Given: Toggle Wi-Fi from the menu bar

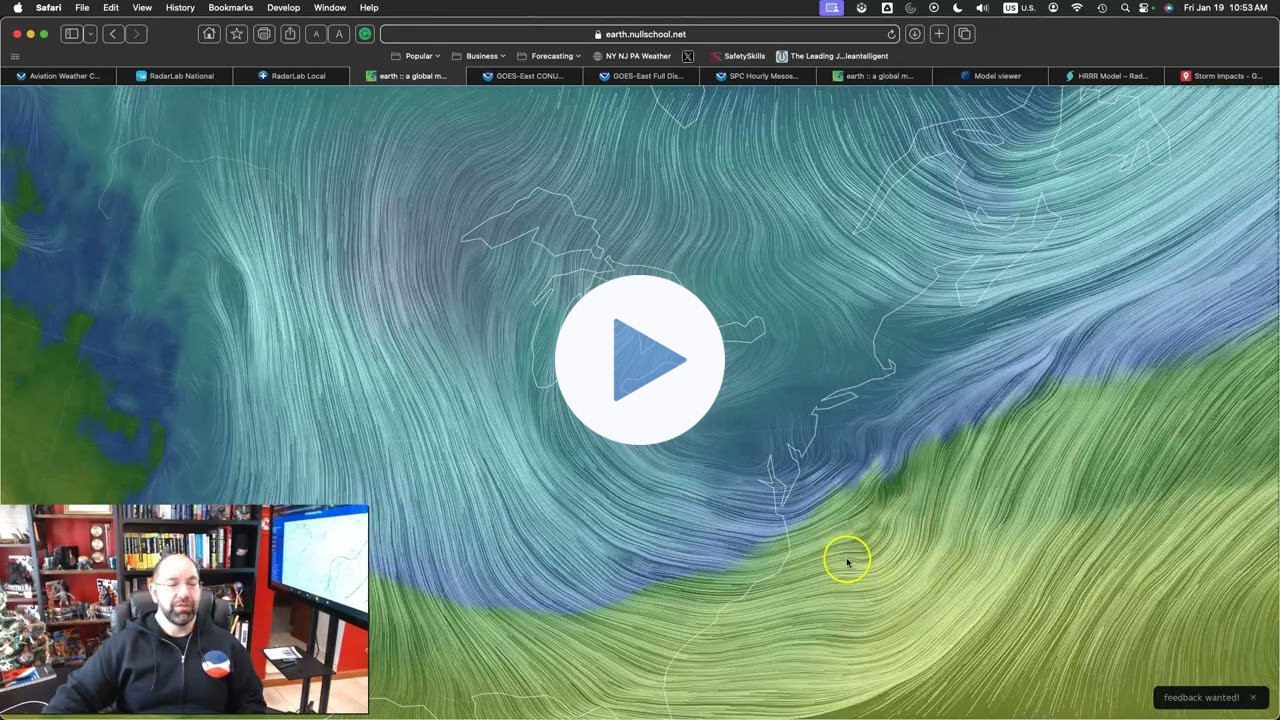Looking at the screenshot, I should [x=1077, y=8].
